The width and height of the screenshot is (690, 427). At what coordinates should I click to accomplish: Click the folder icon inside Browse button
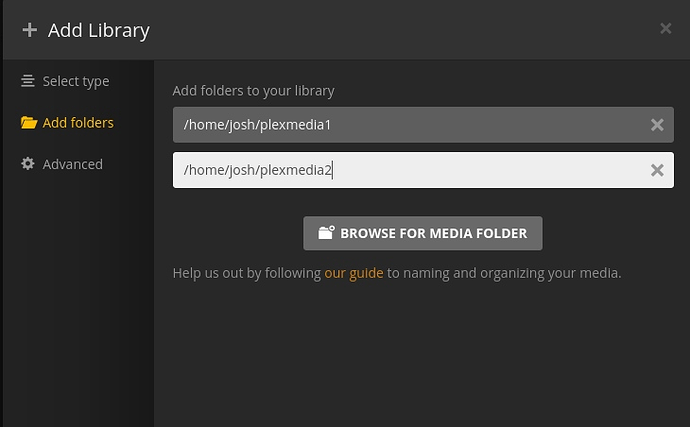[326, 232]
